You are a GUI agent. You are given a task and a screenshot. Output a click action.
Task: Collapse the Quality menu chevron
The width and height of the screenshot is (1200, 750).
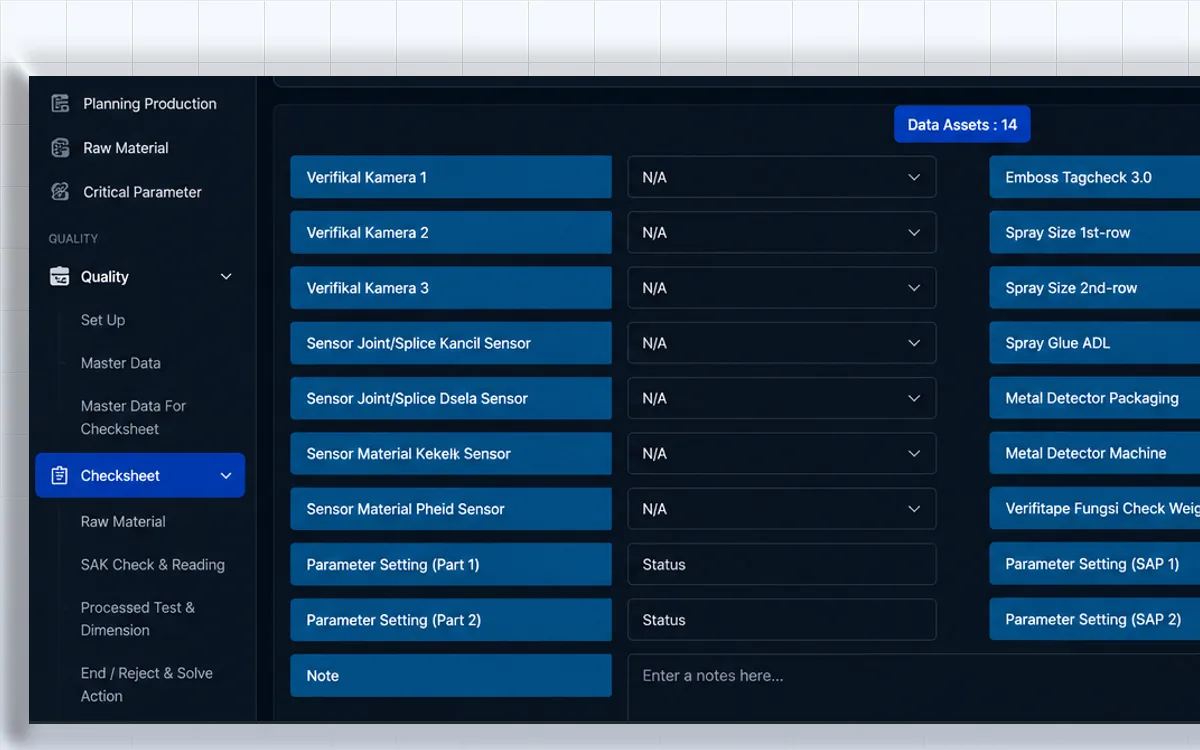[226, 277]
